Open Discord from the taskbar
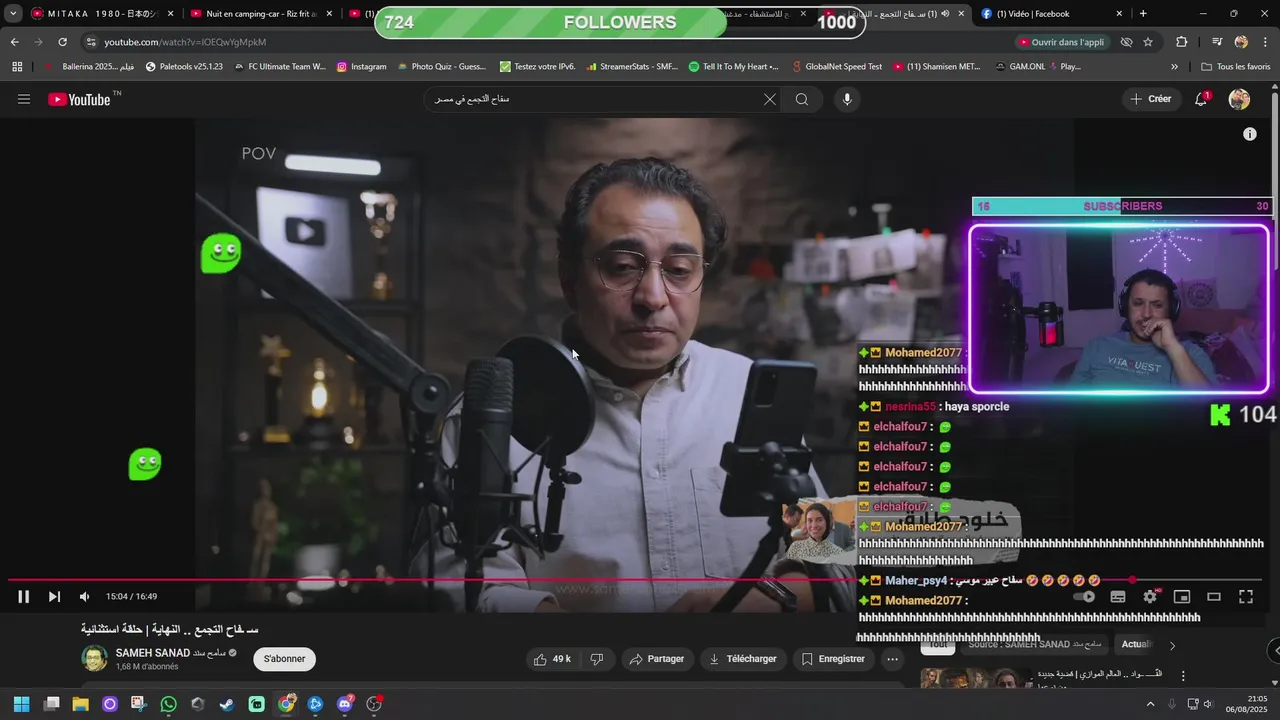The height and width of the screenshot is (720, 1280). (x=345, y=704)
